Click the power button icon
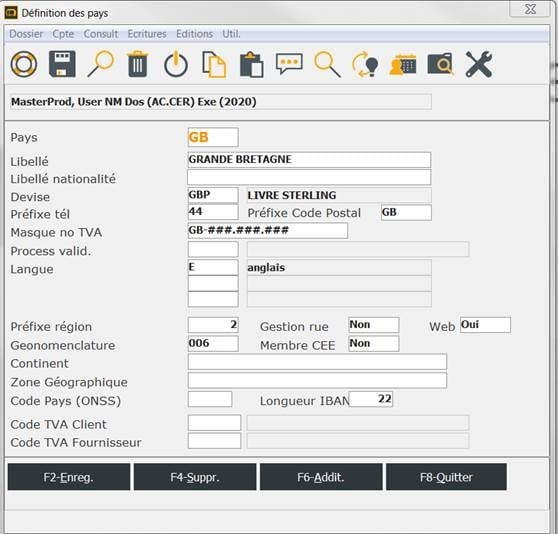 (x=176, y=64)
